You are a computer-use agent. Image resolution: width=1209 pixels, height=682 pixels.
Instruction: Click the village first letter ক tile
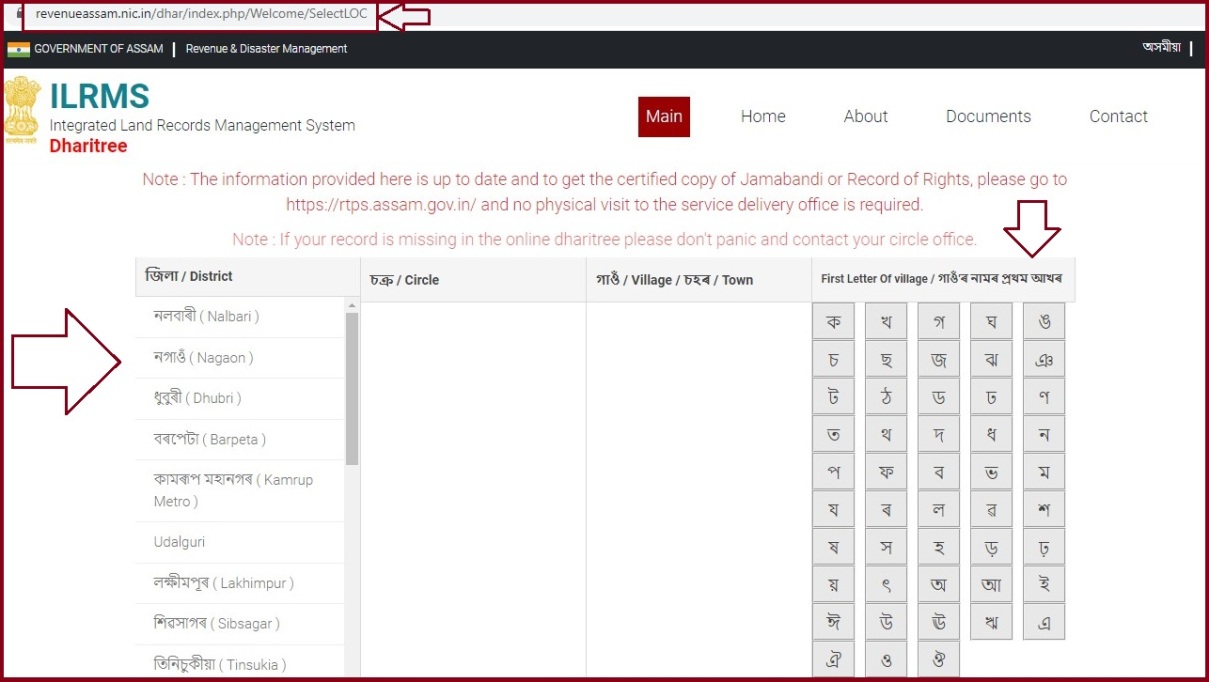pyautogui.click(x=832, y=320)
